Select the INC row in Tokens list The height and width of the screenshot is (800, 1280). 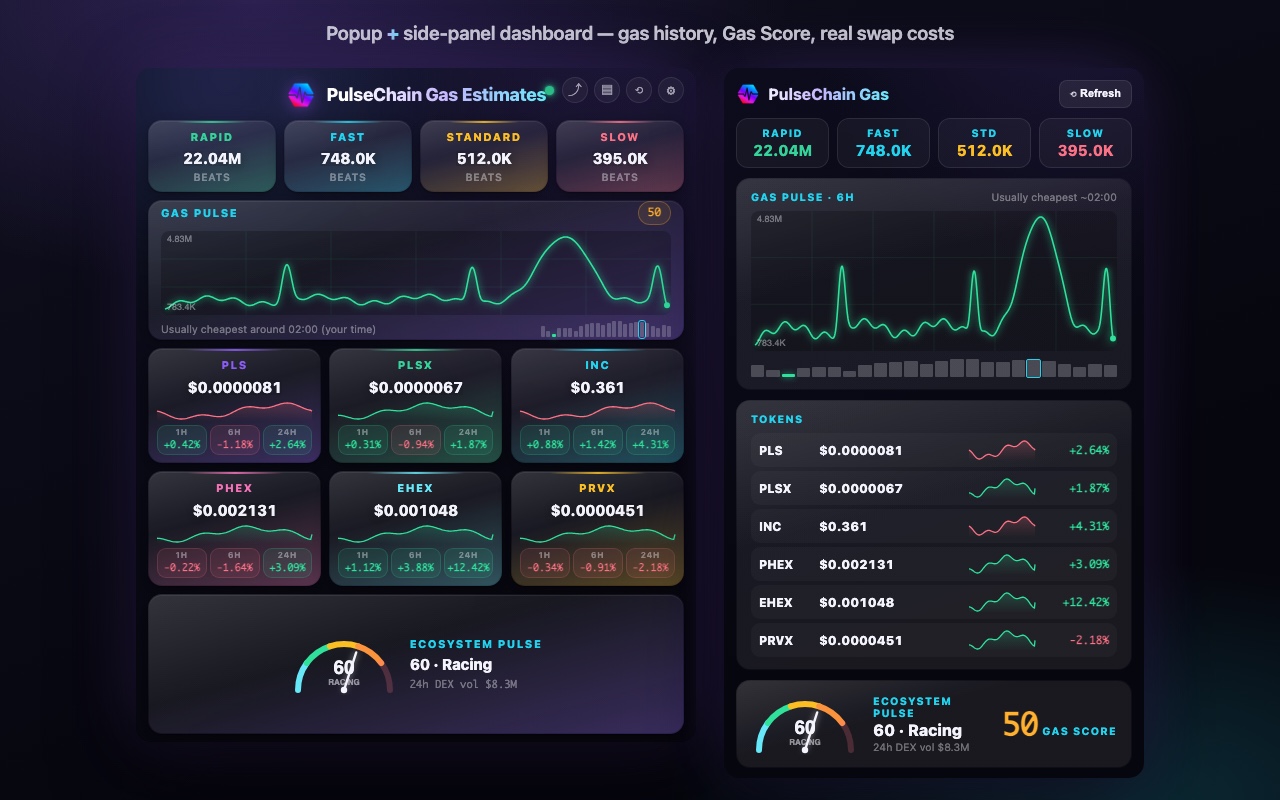click(934, 526)
